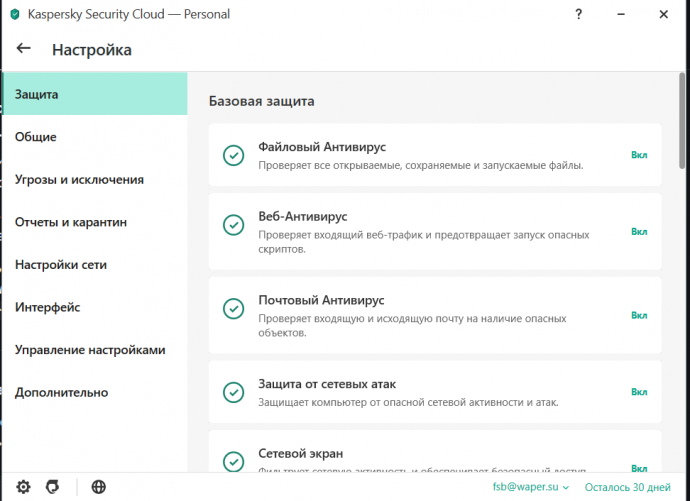The image size is (690, 501).
Task: Click the green checkmark beside Веб-Антивирус
Action: coord(233,225)
